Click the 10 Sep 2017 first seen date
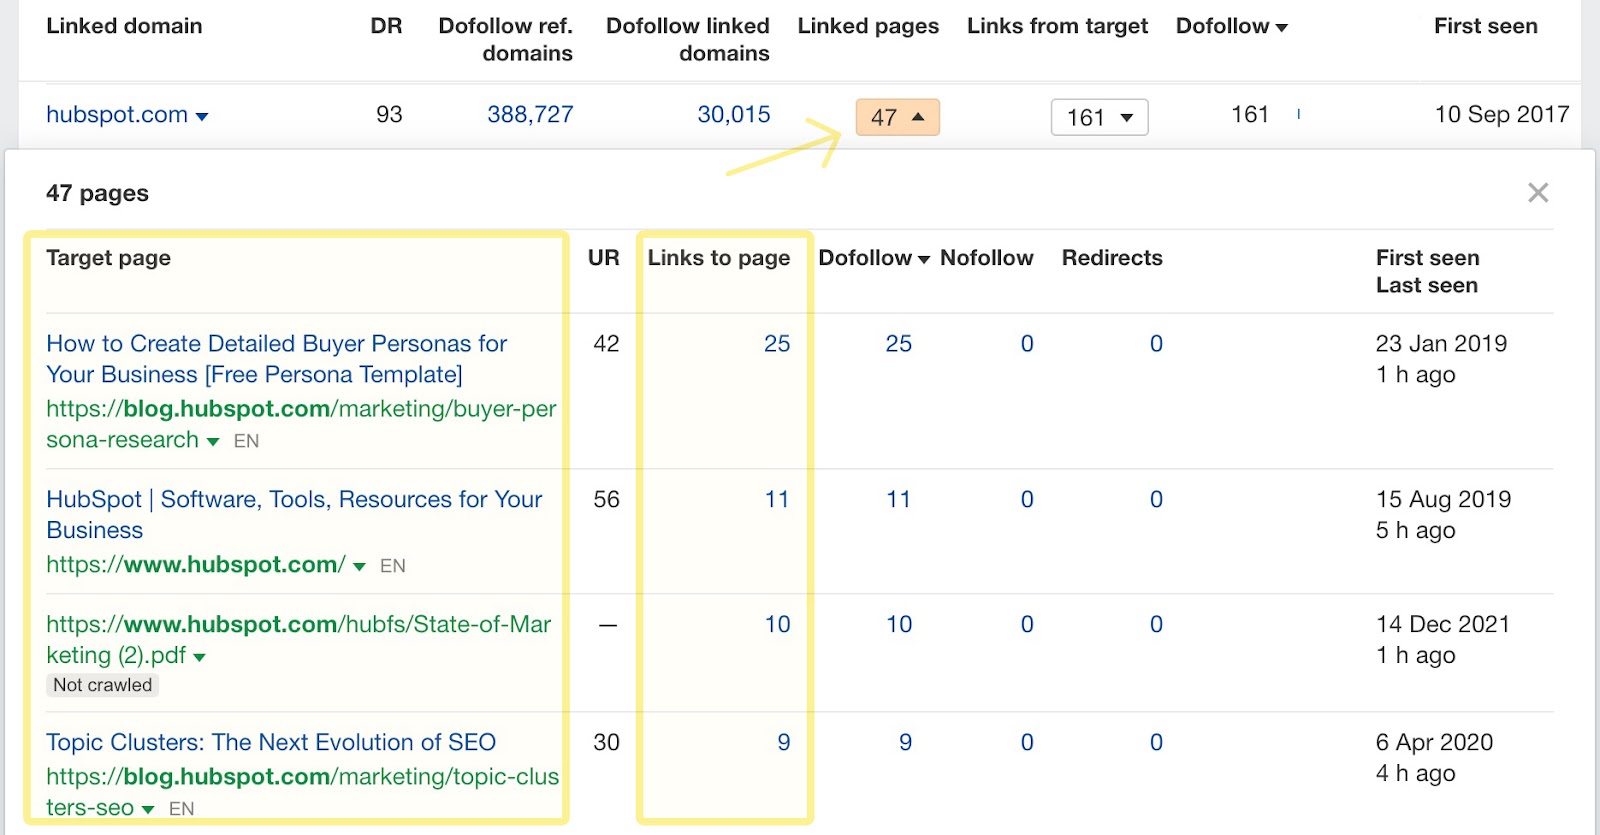The height and width of the screenshot is (835, 1600). pos(1502,114)
